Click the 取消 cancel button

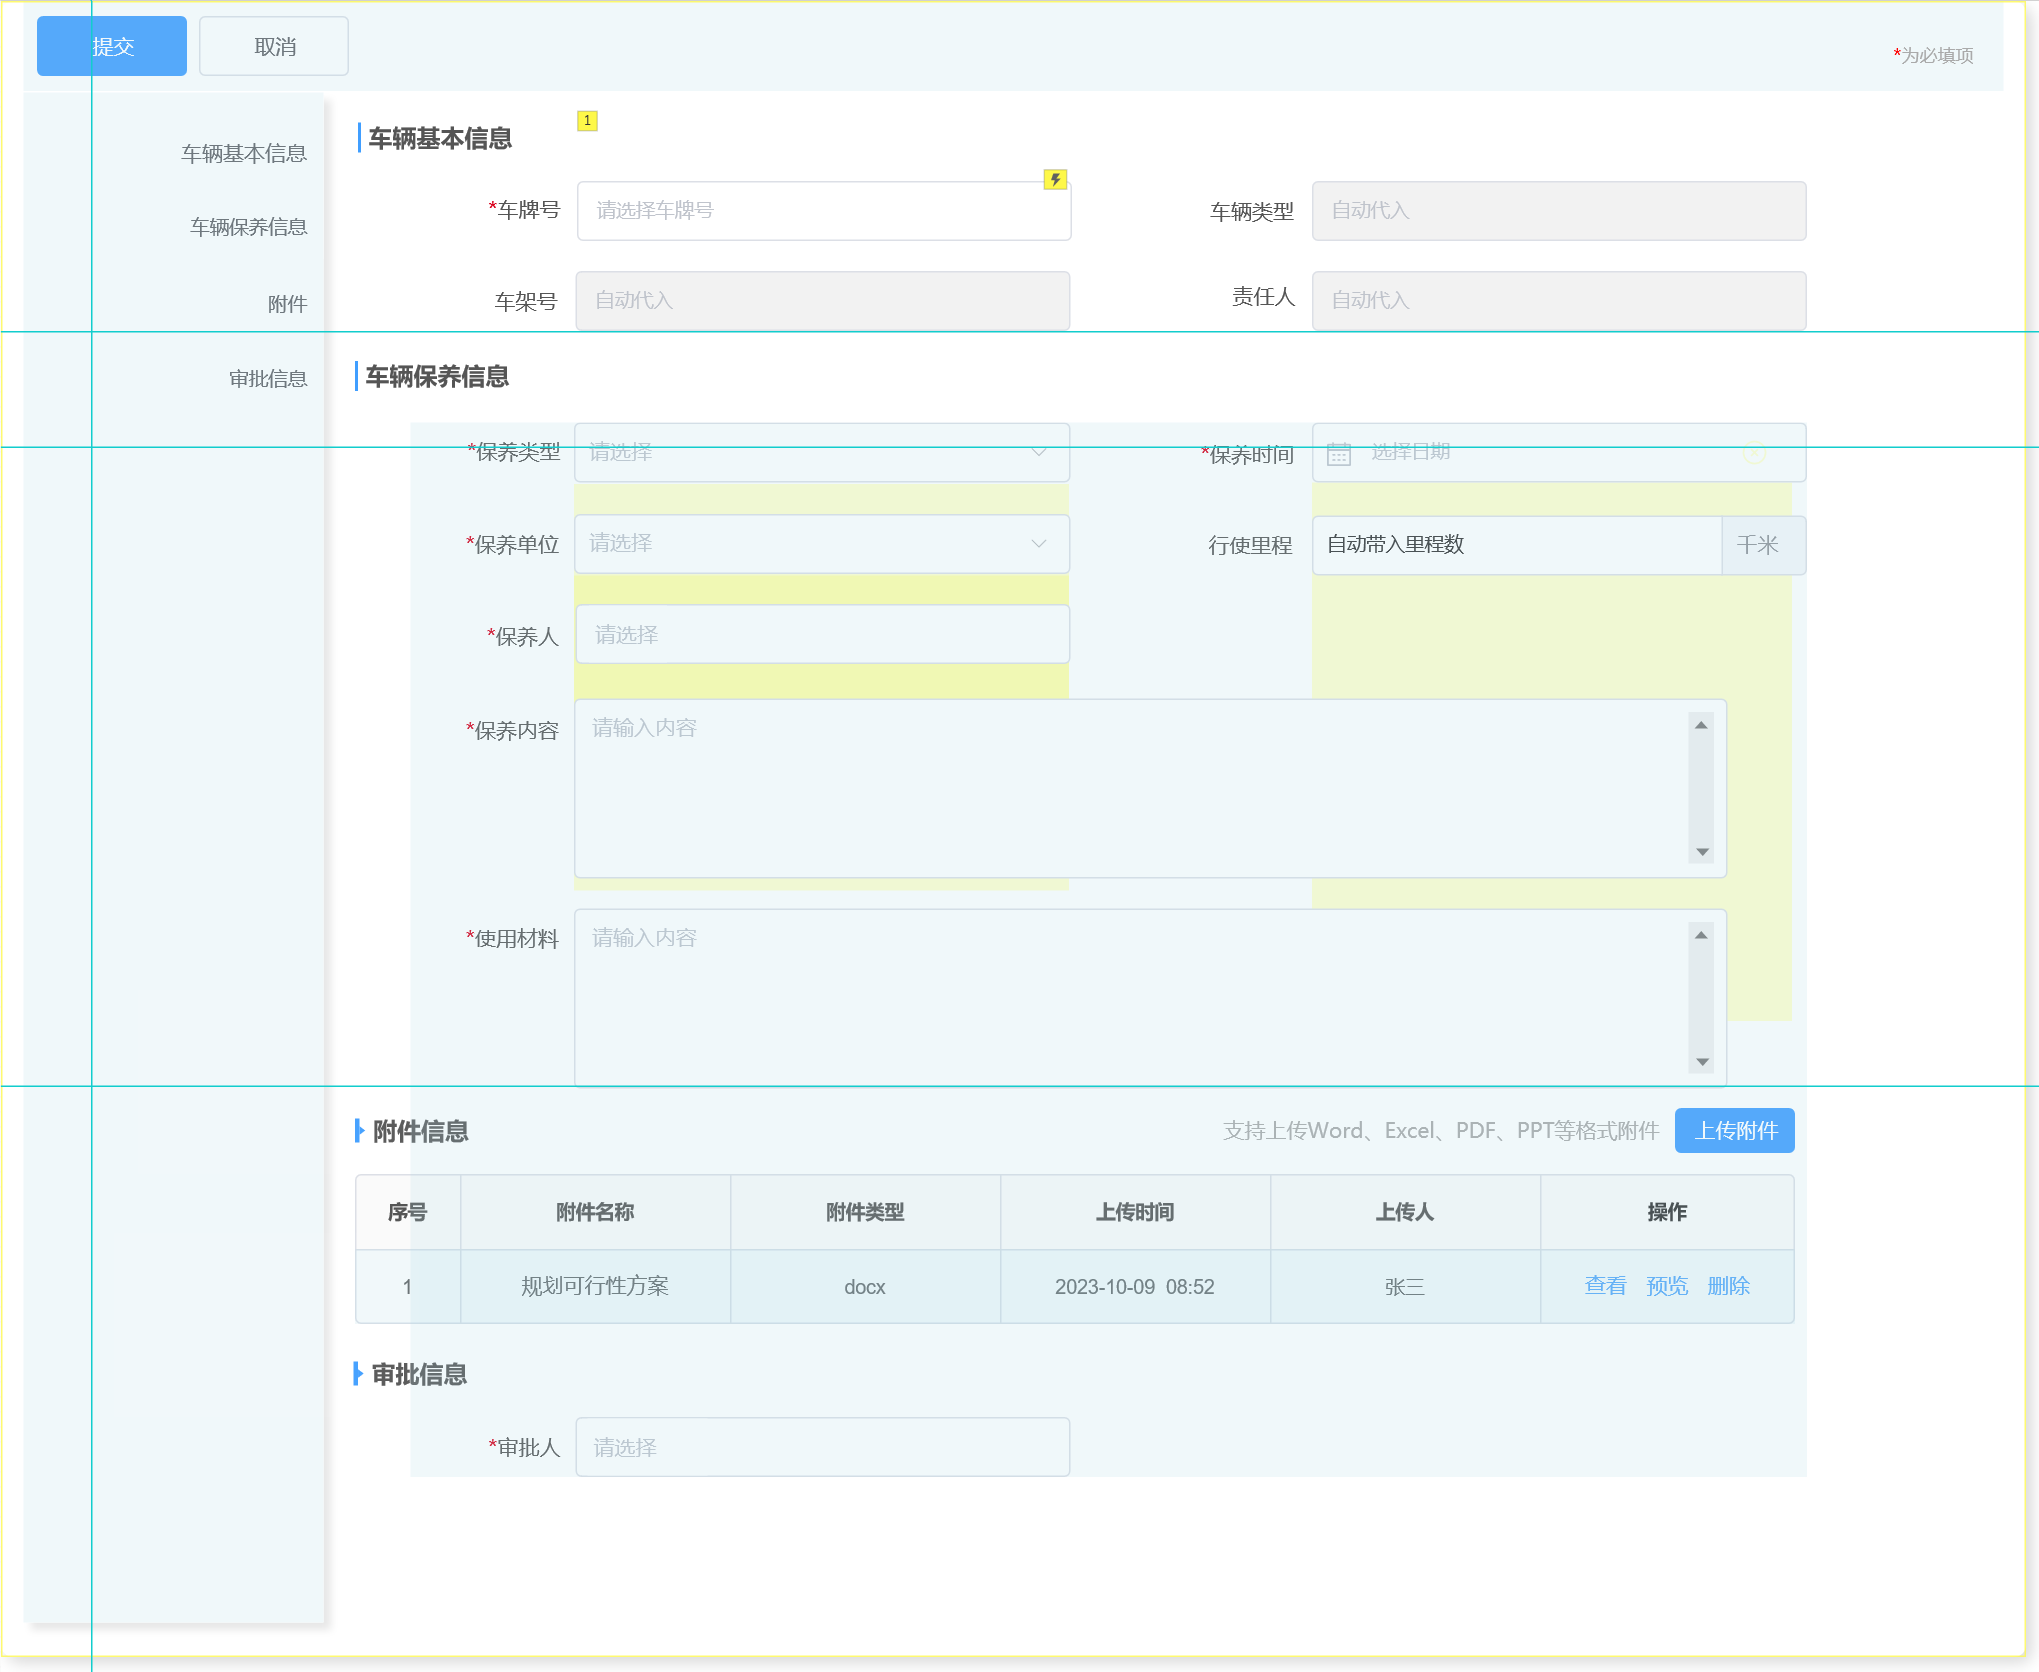coord(274,46)
